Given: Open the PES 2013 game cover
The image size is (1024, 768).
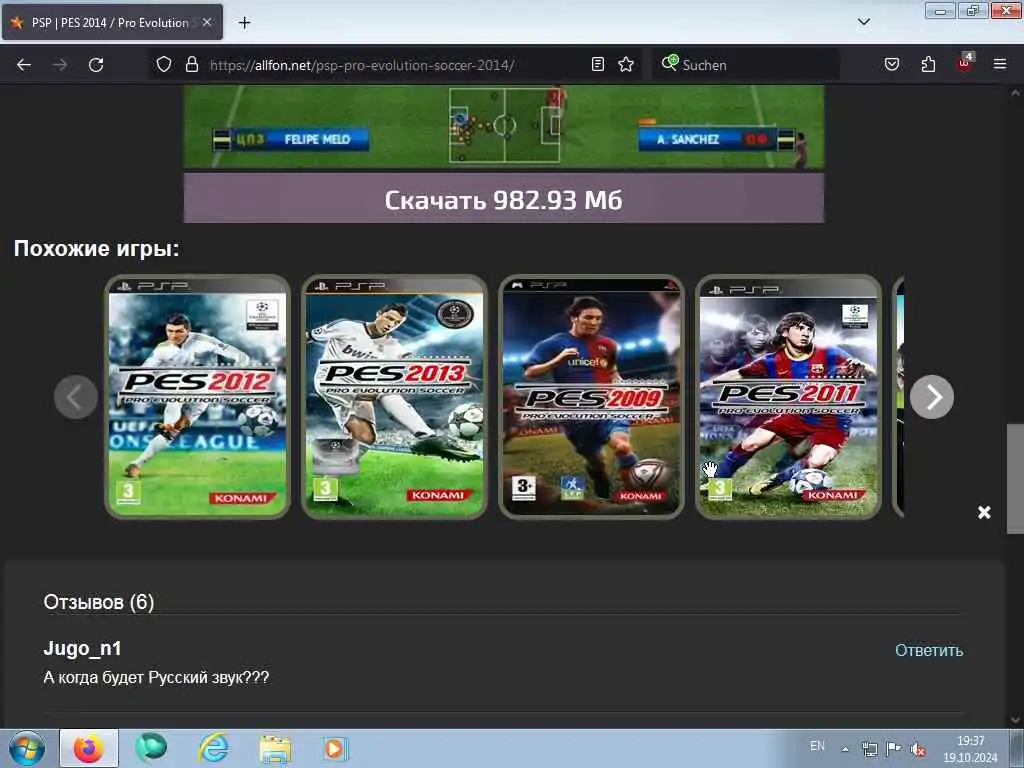Looking at the screenshot, I should 394,396.
